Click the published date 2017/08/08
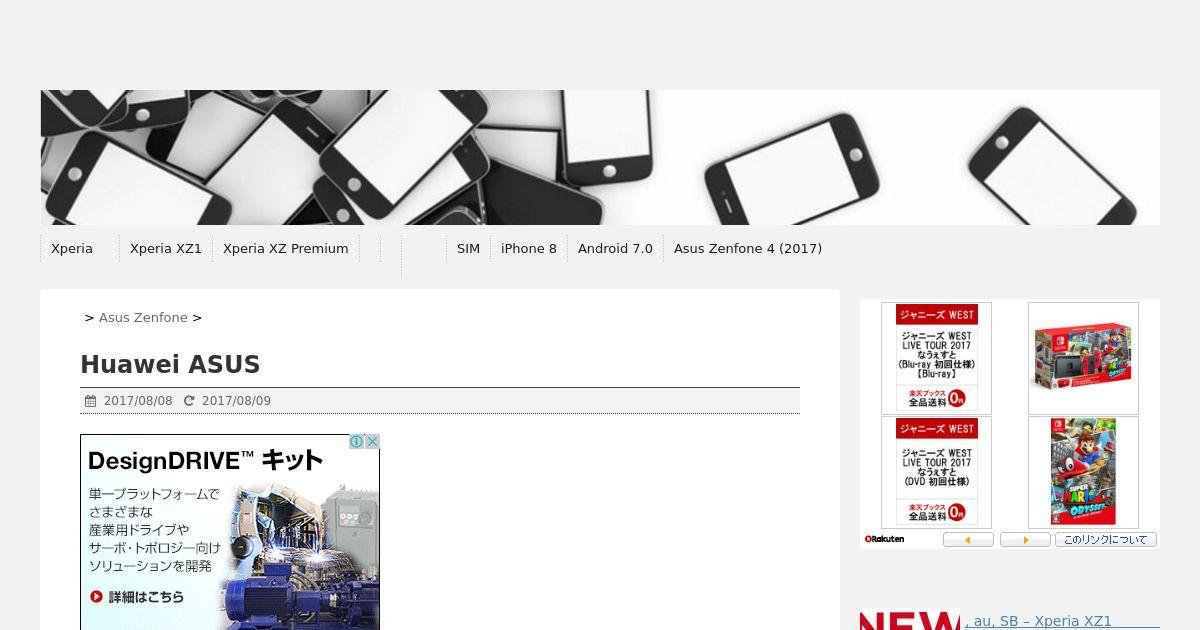1200x630 pixels. click(138, 401)
